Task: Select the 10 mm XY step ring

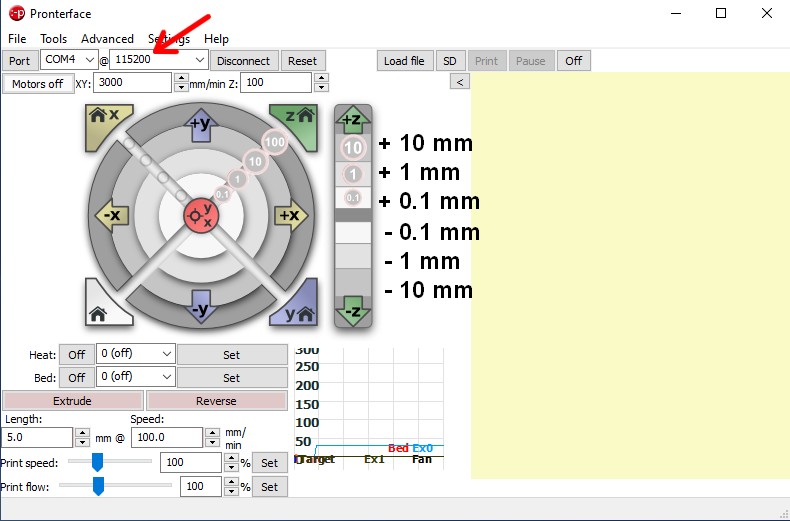Action: pos(255,161)
